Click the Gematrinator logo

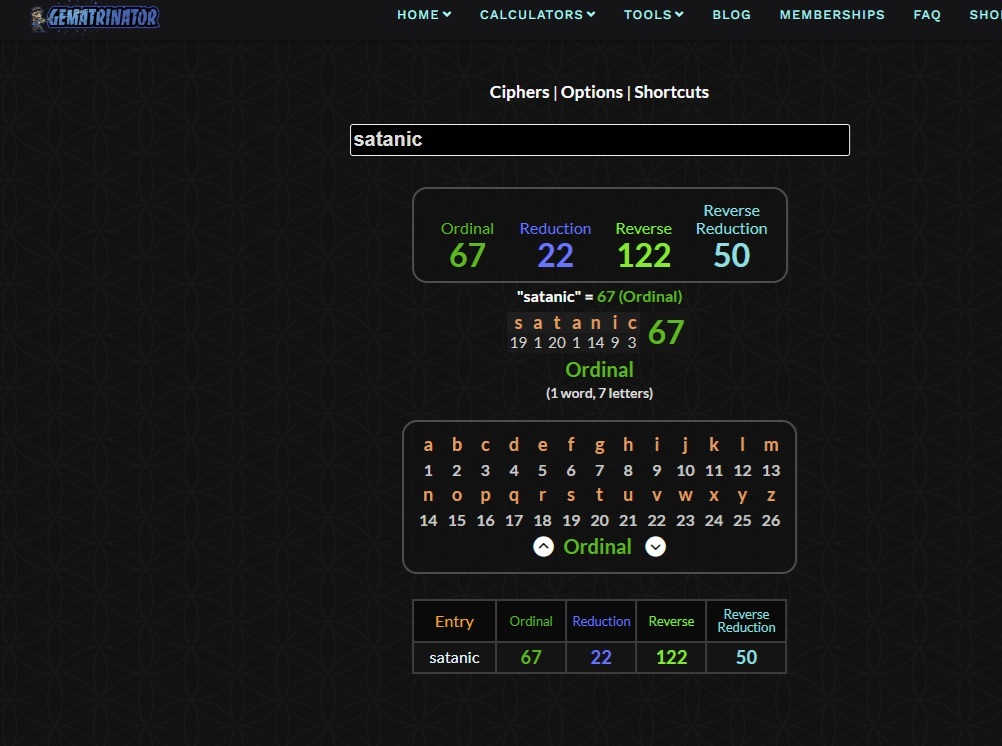click(x=95, y=17)
